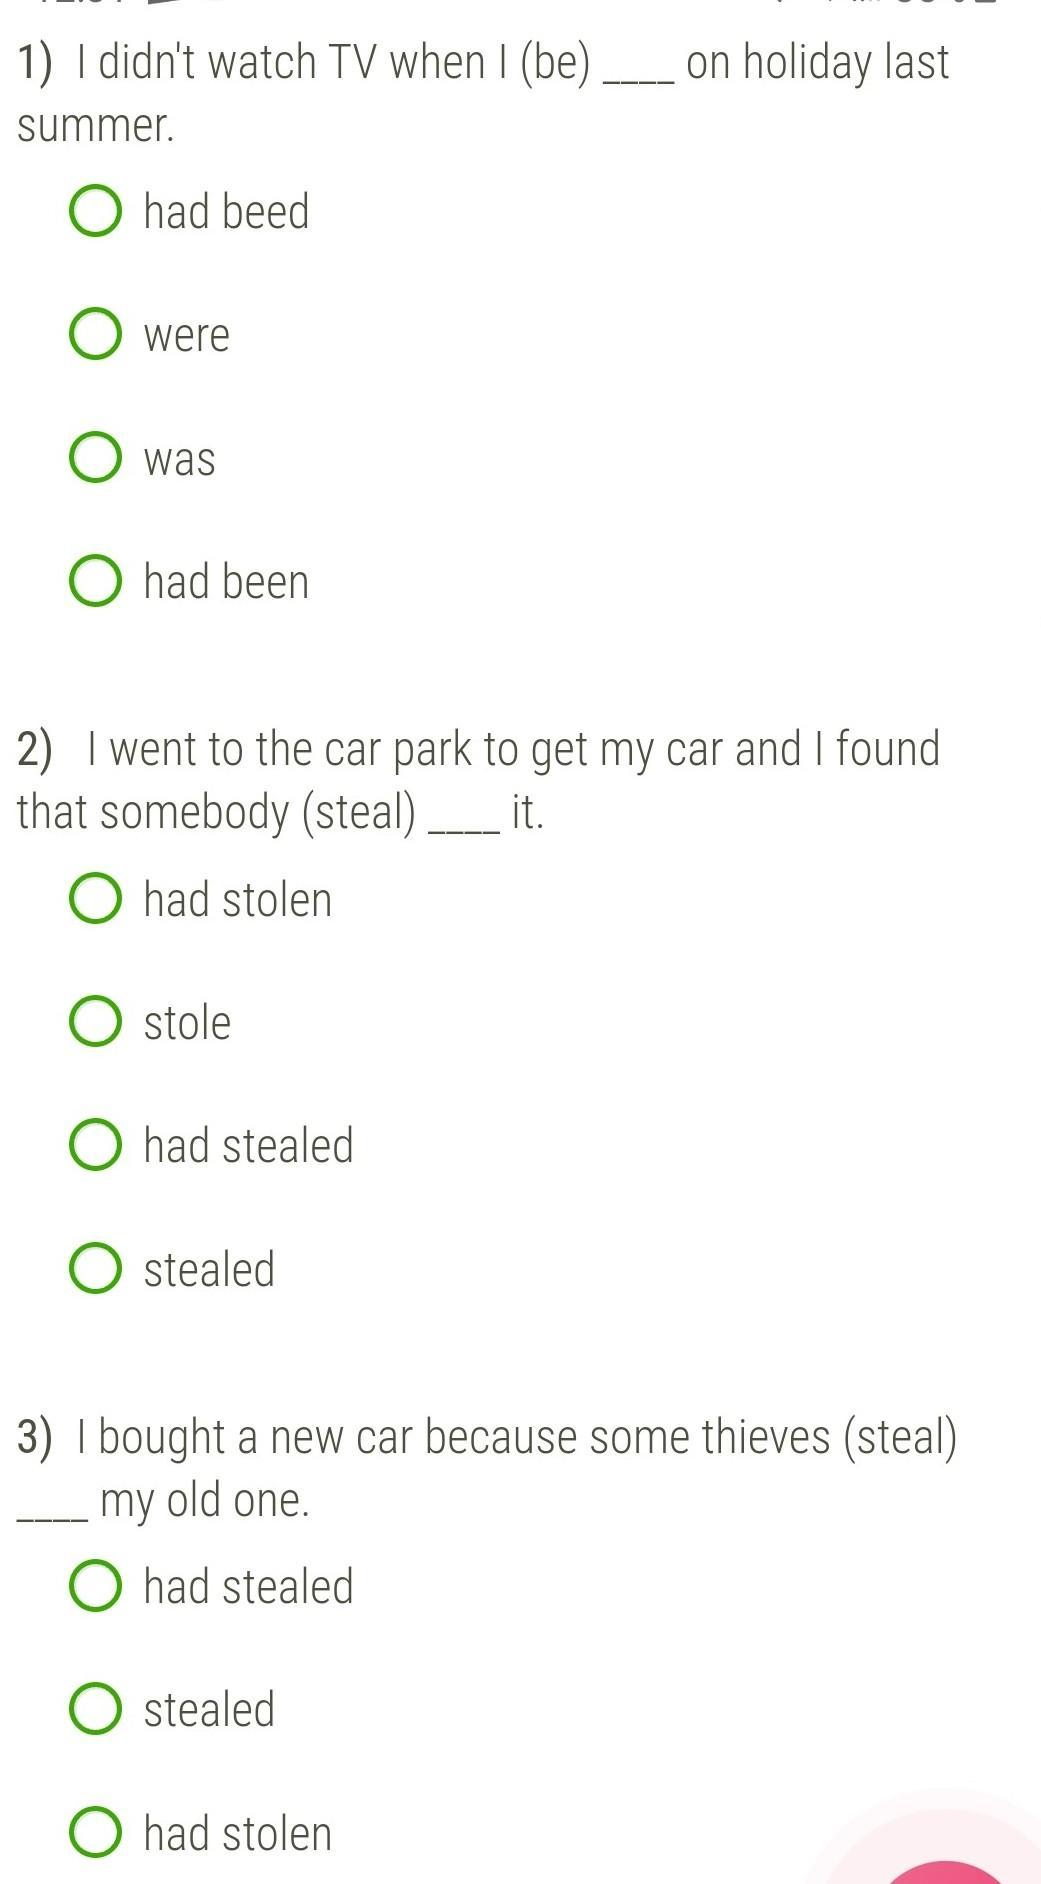Image resolution: width=1041 pixels, height=1884 pixels.
Task: Tap the 'had beed' answer label text
Action: tap(227, 212)
